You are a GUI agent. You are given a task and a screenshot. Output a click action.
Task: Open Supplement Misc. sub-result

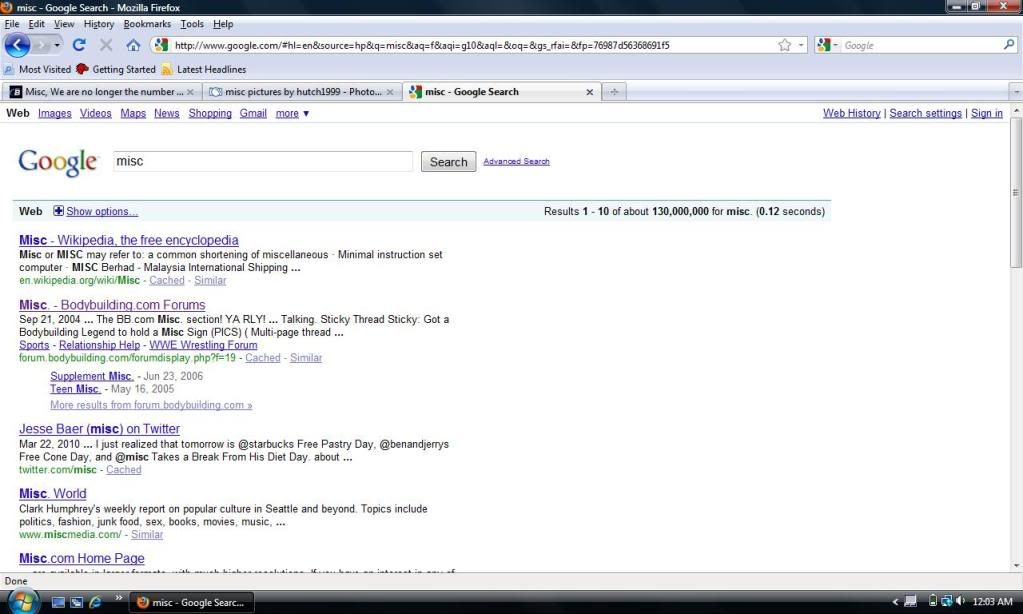(92, 376)
